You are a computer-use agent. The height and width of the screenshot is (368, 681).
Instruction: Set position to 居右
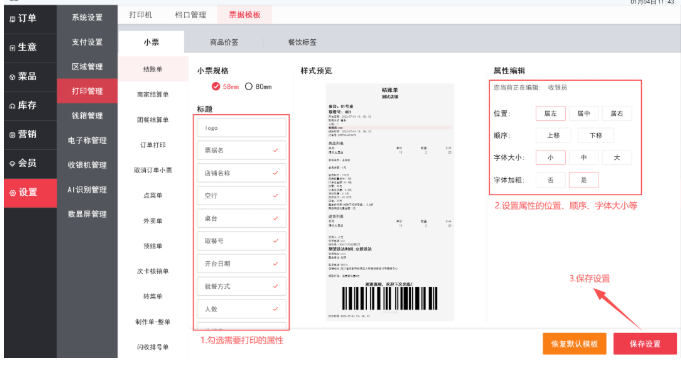point(617,113)
